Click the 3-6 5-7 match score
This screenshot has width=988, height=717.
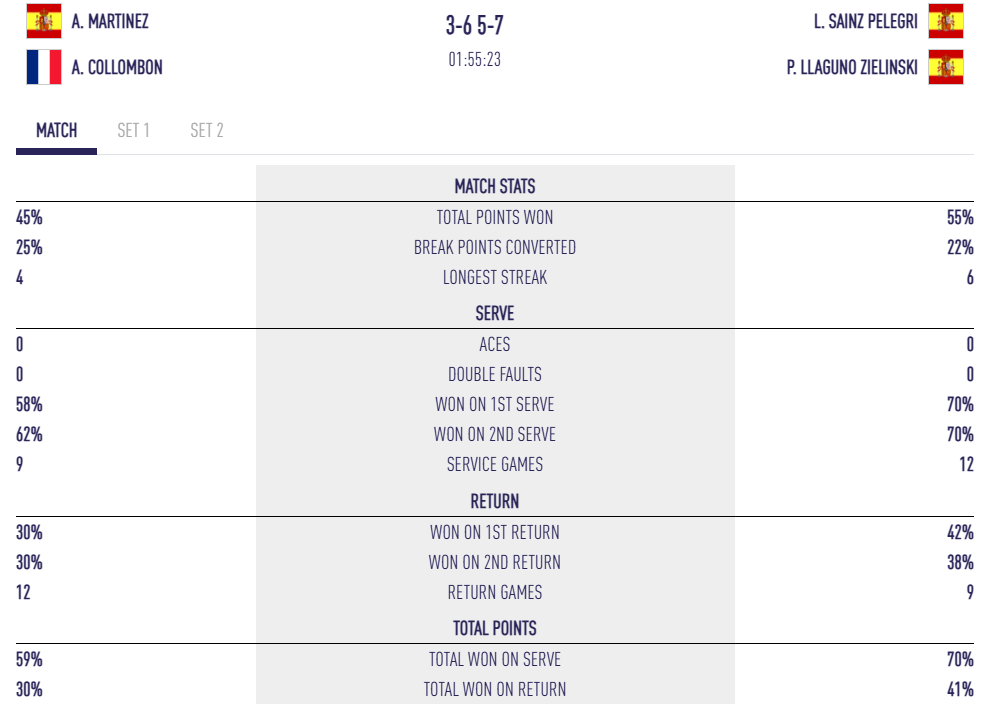[475, 27]
